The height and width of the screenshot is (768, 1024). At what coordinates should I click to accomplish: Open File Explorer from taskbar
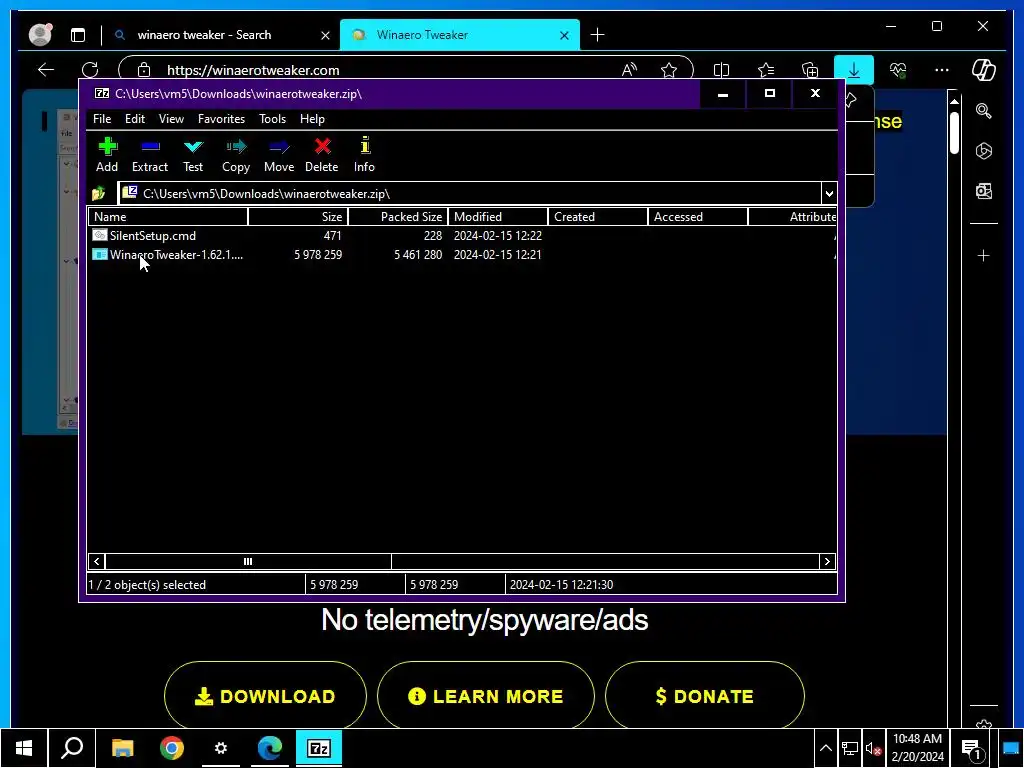(123, 748)
